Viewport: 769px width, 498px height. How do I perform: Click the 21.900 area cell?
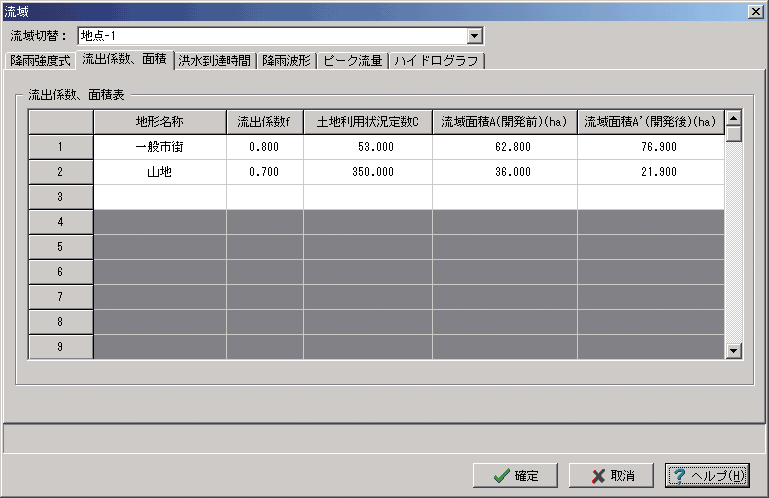pos(651,172)
